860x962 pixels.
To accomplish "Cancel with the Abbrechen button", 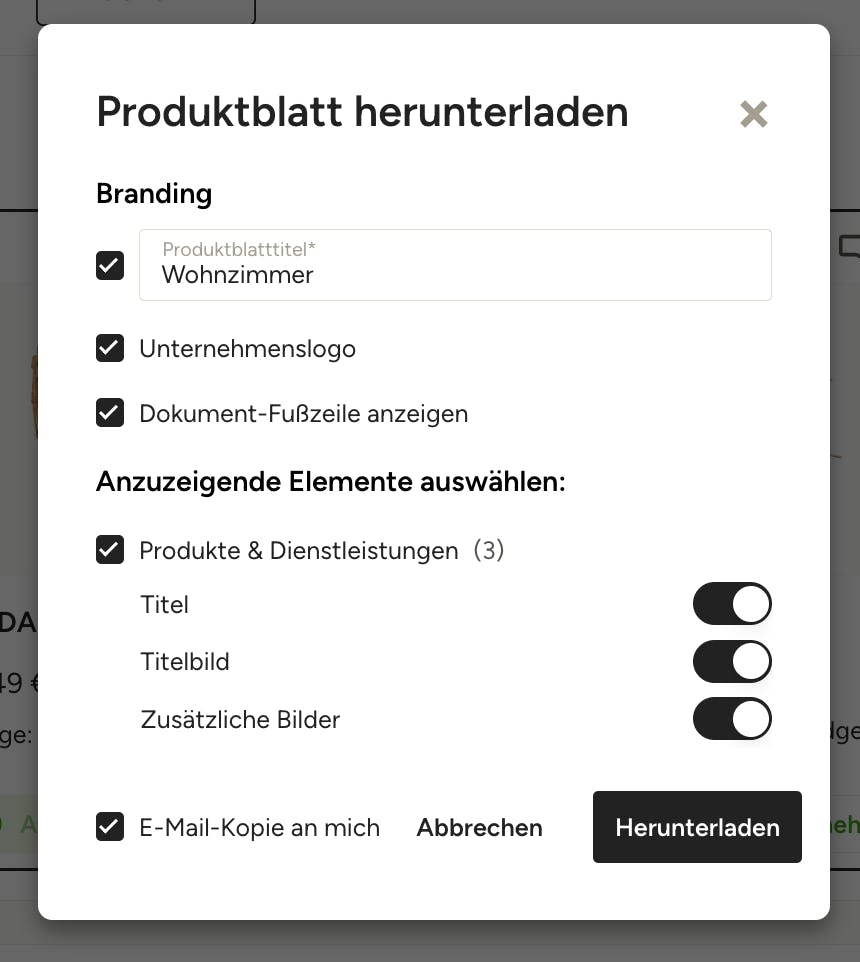I will (479, 828).
